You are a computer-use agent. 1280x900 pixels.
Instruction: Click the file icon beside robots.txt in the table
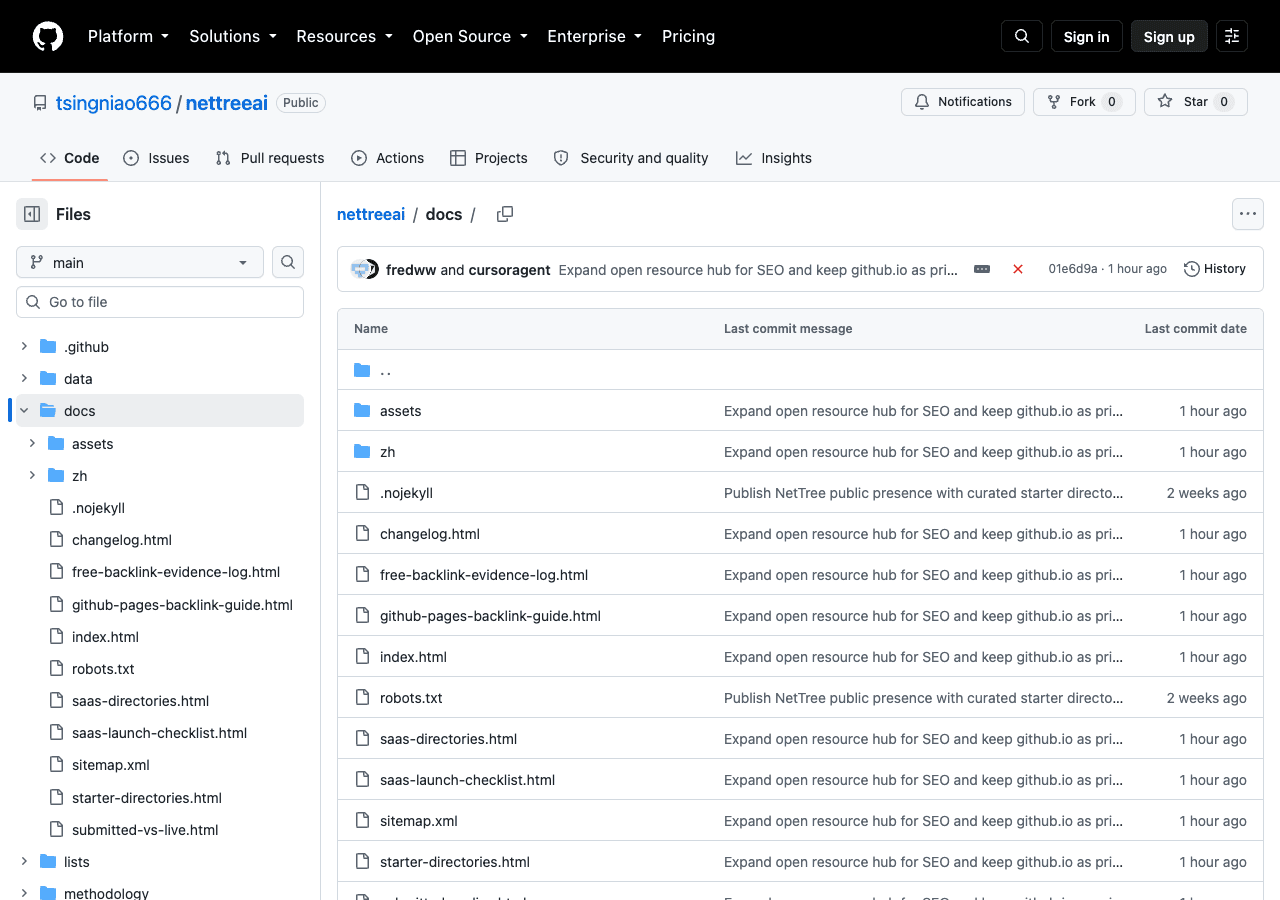tap(362, 698)
